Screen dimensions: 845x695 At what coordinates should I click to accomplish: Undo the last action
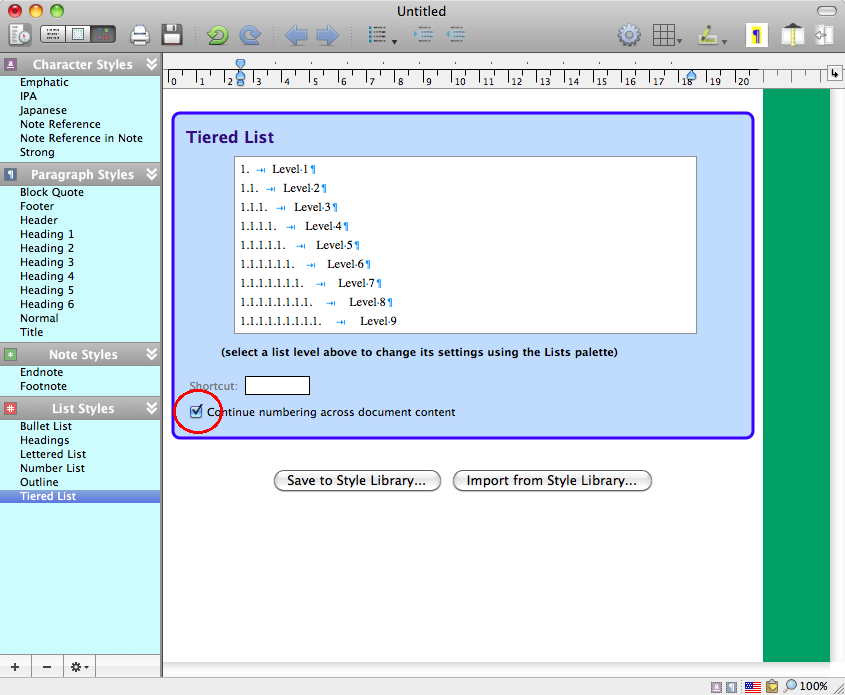coord(217,33)
